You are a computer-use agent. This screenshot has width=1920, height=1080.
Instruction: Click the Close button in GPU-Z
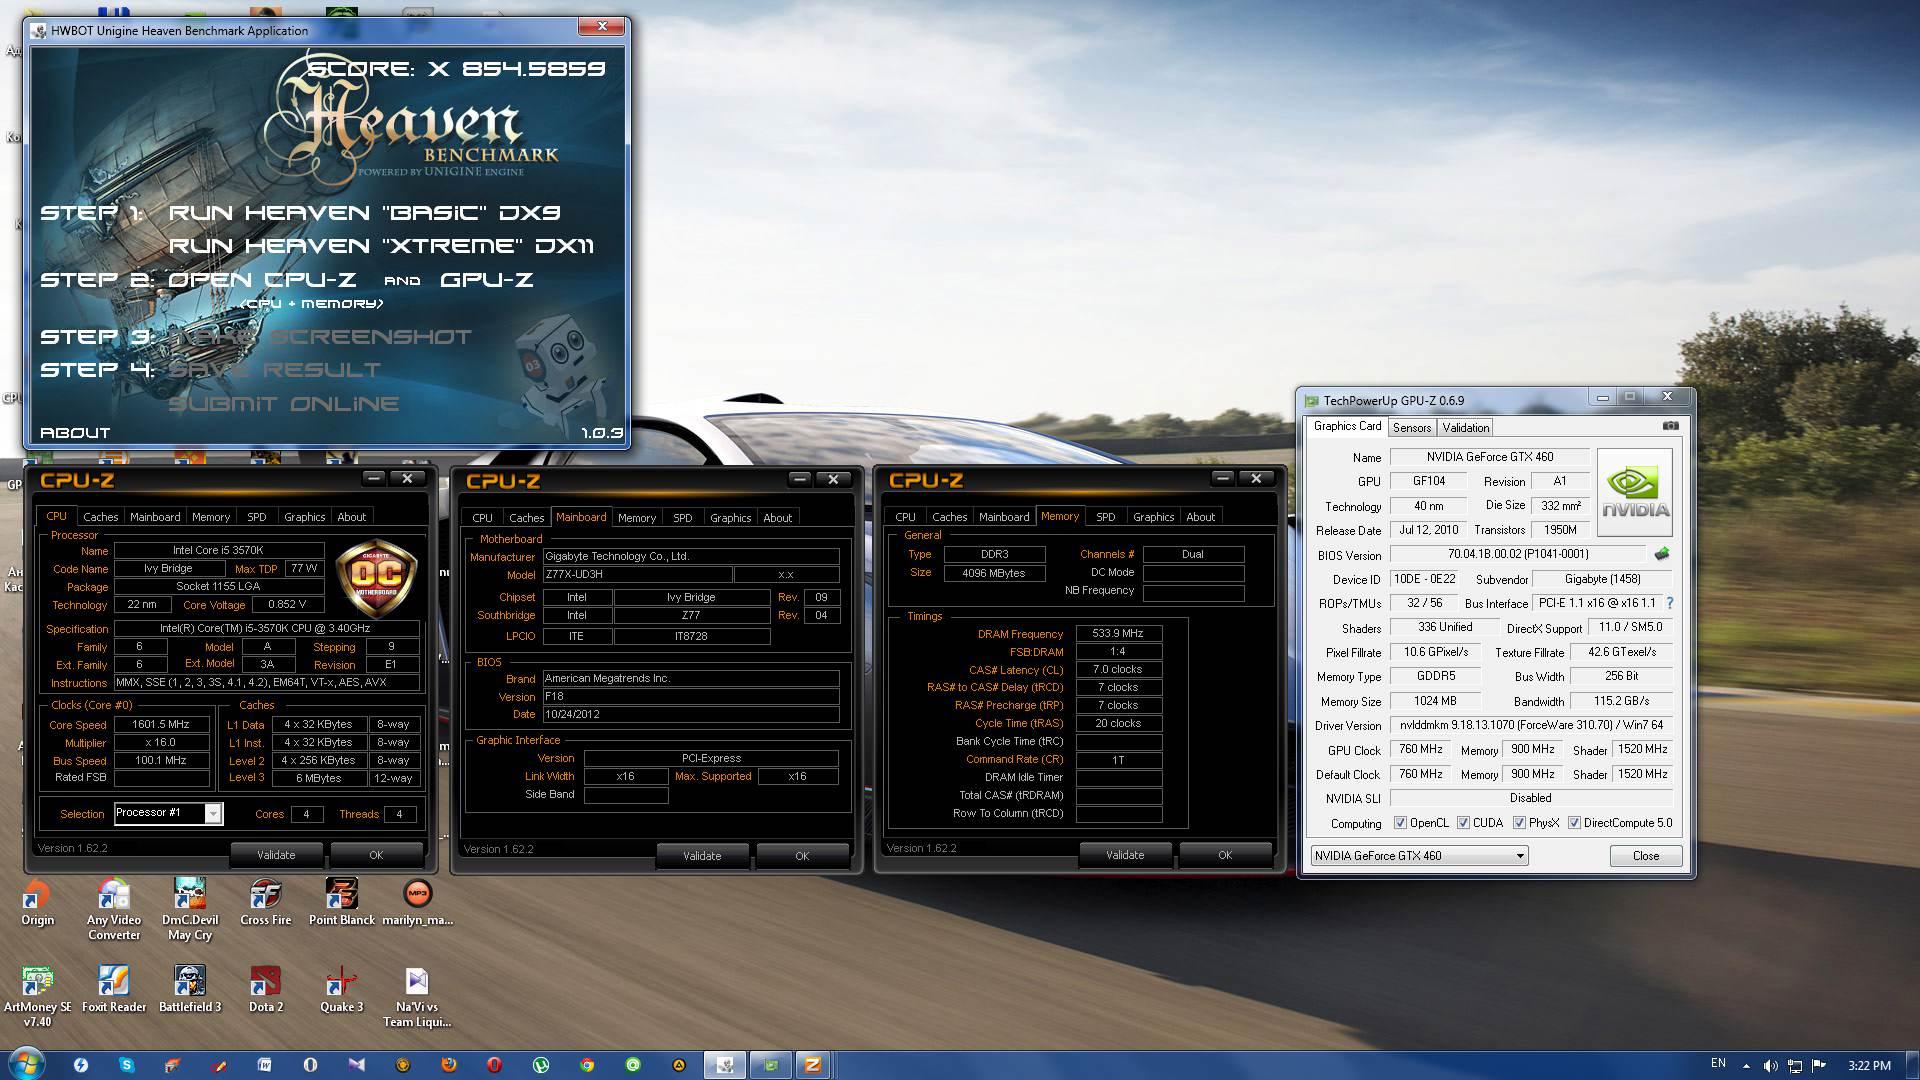1645,856
